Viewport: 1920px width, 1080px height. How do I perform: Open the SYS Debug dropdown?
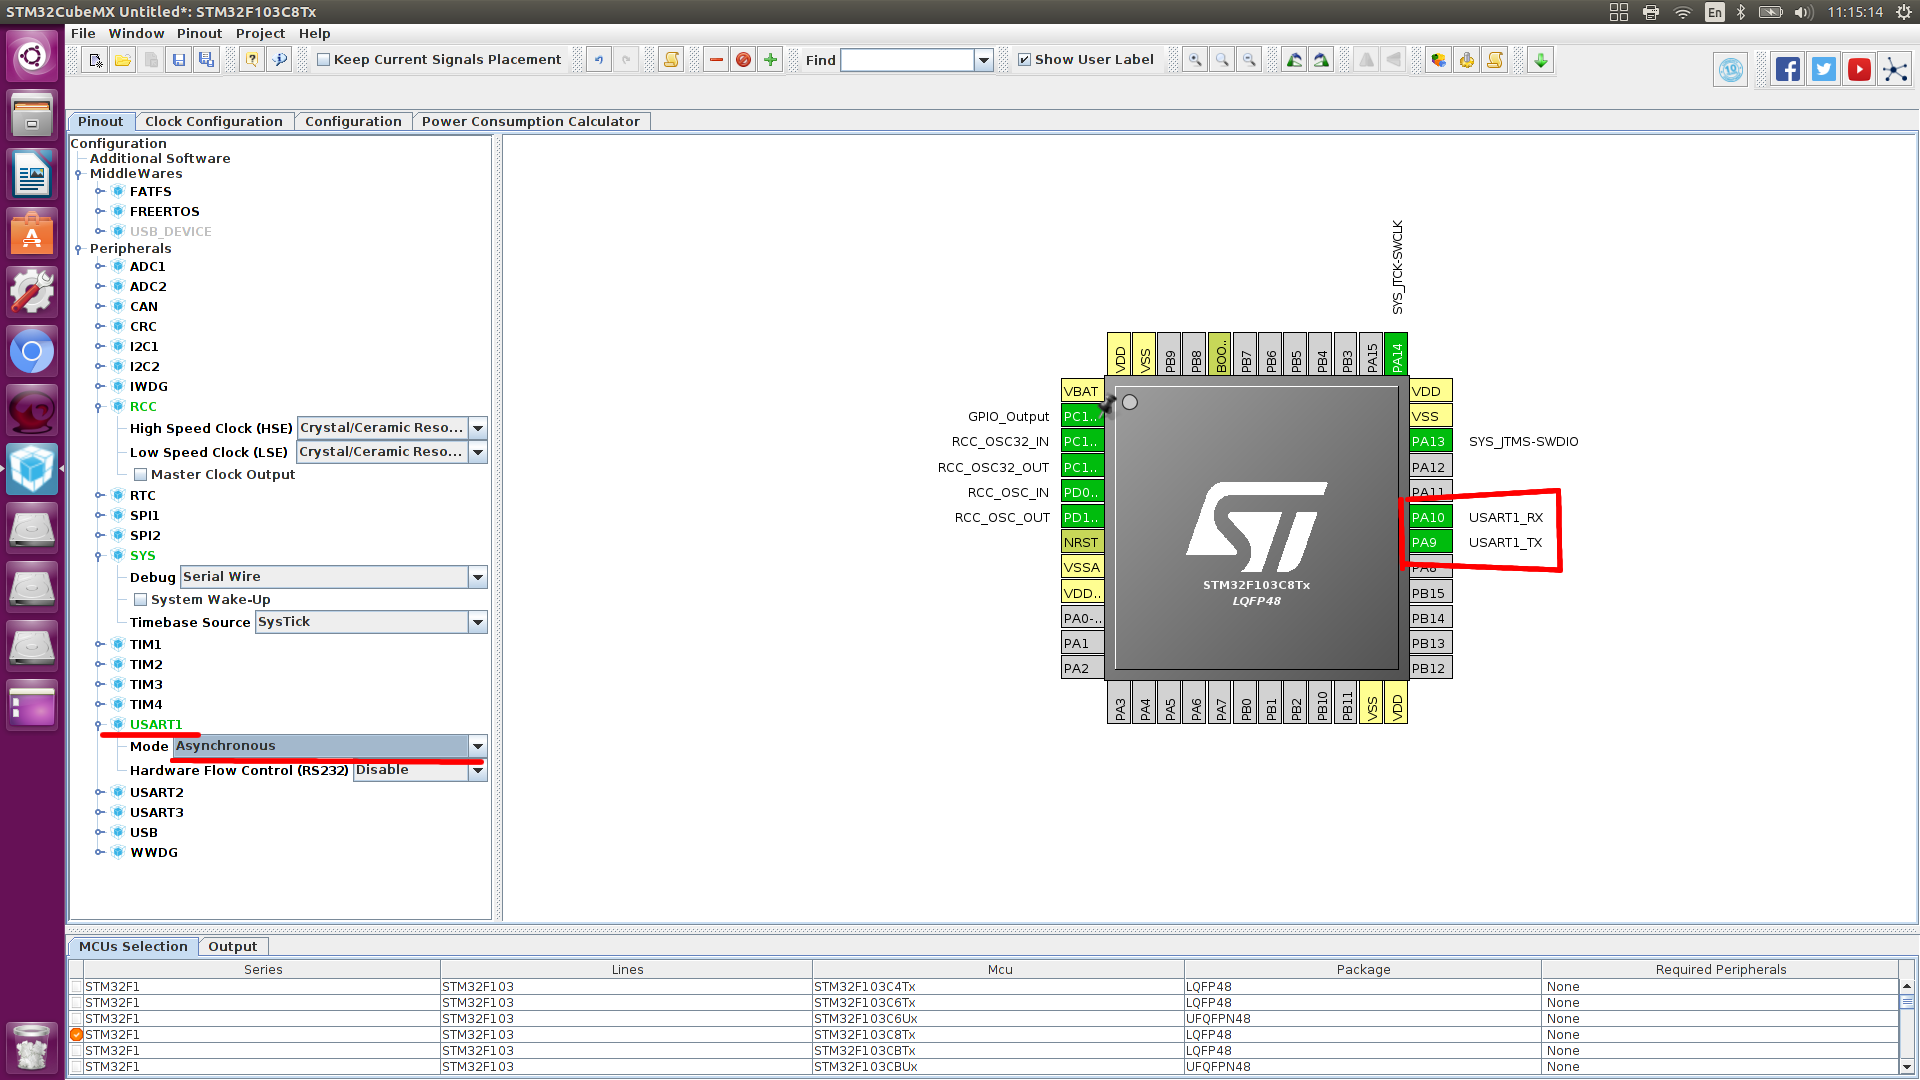478,577
